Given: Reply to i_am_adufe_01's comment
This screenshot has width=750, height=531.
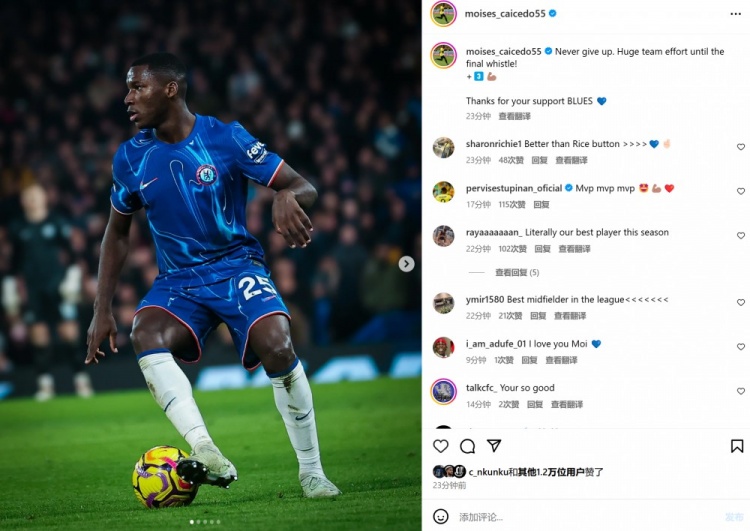Looking at the screenshot, I should click(529, 360).
